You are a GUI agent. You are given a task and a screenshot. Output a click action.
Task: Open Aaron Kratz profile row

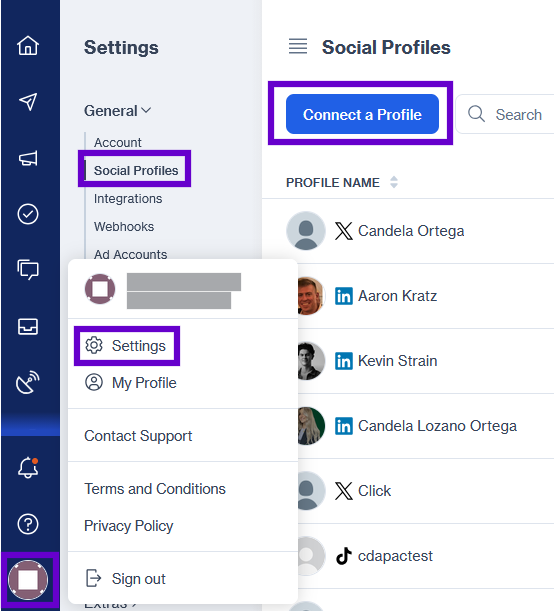point(426,296)
